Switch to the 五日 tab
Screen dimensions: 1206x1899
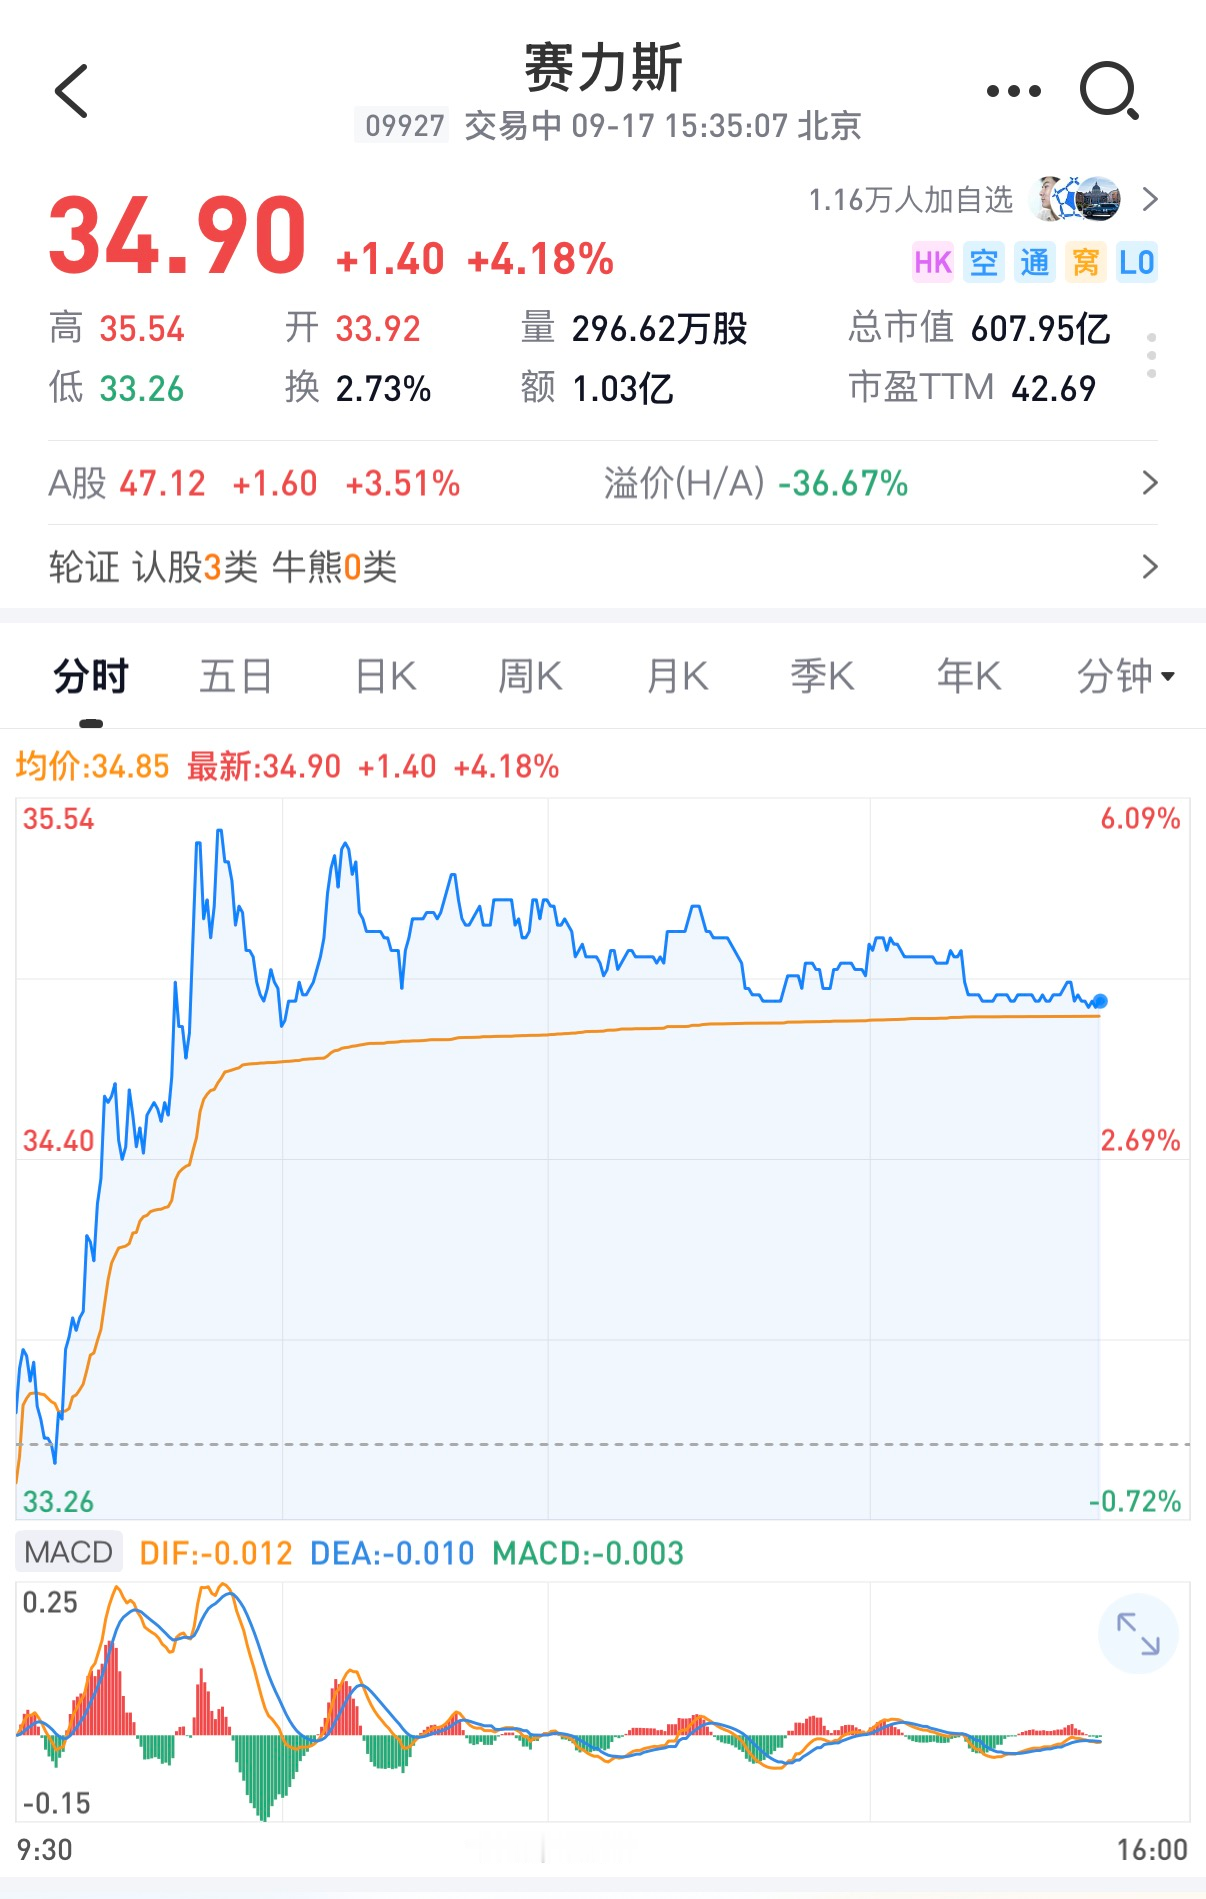(236, 677)
